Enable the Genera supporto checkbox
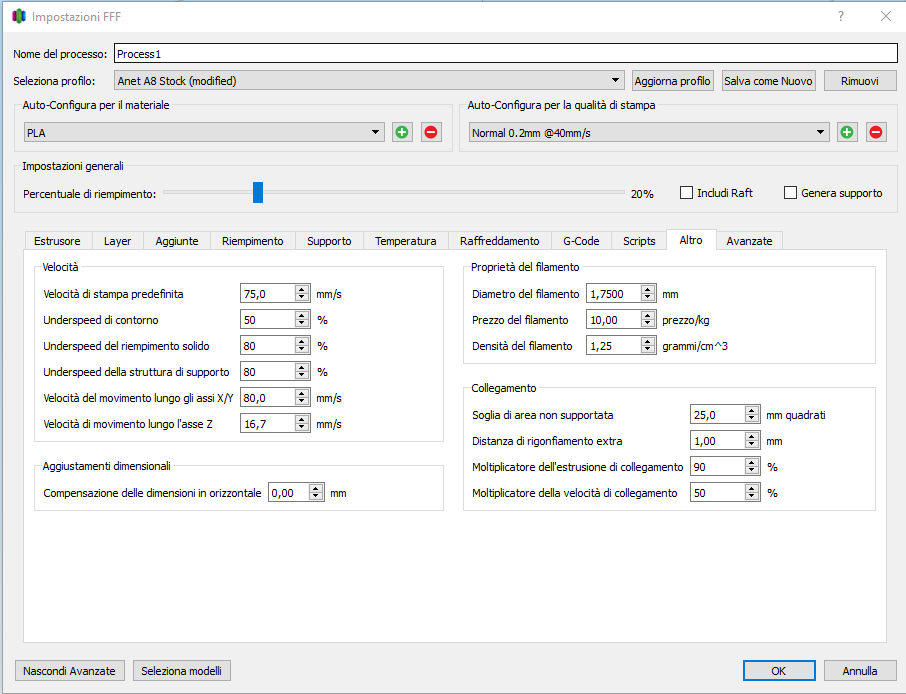The image size is (906, 694). (790, 192)
